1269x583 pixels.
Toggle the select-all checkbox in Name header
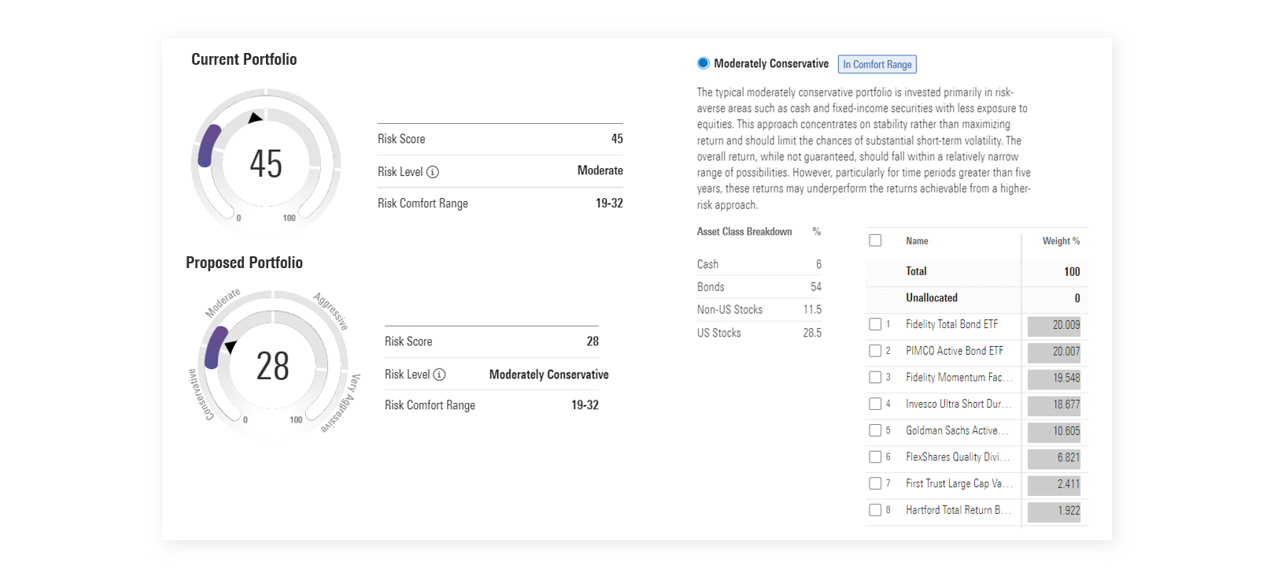point(875,241)
